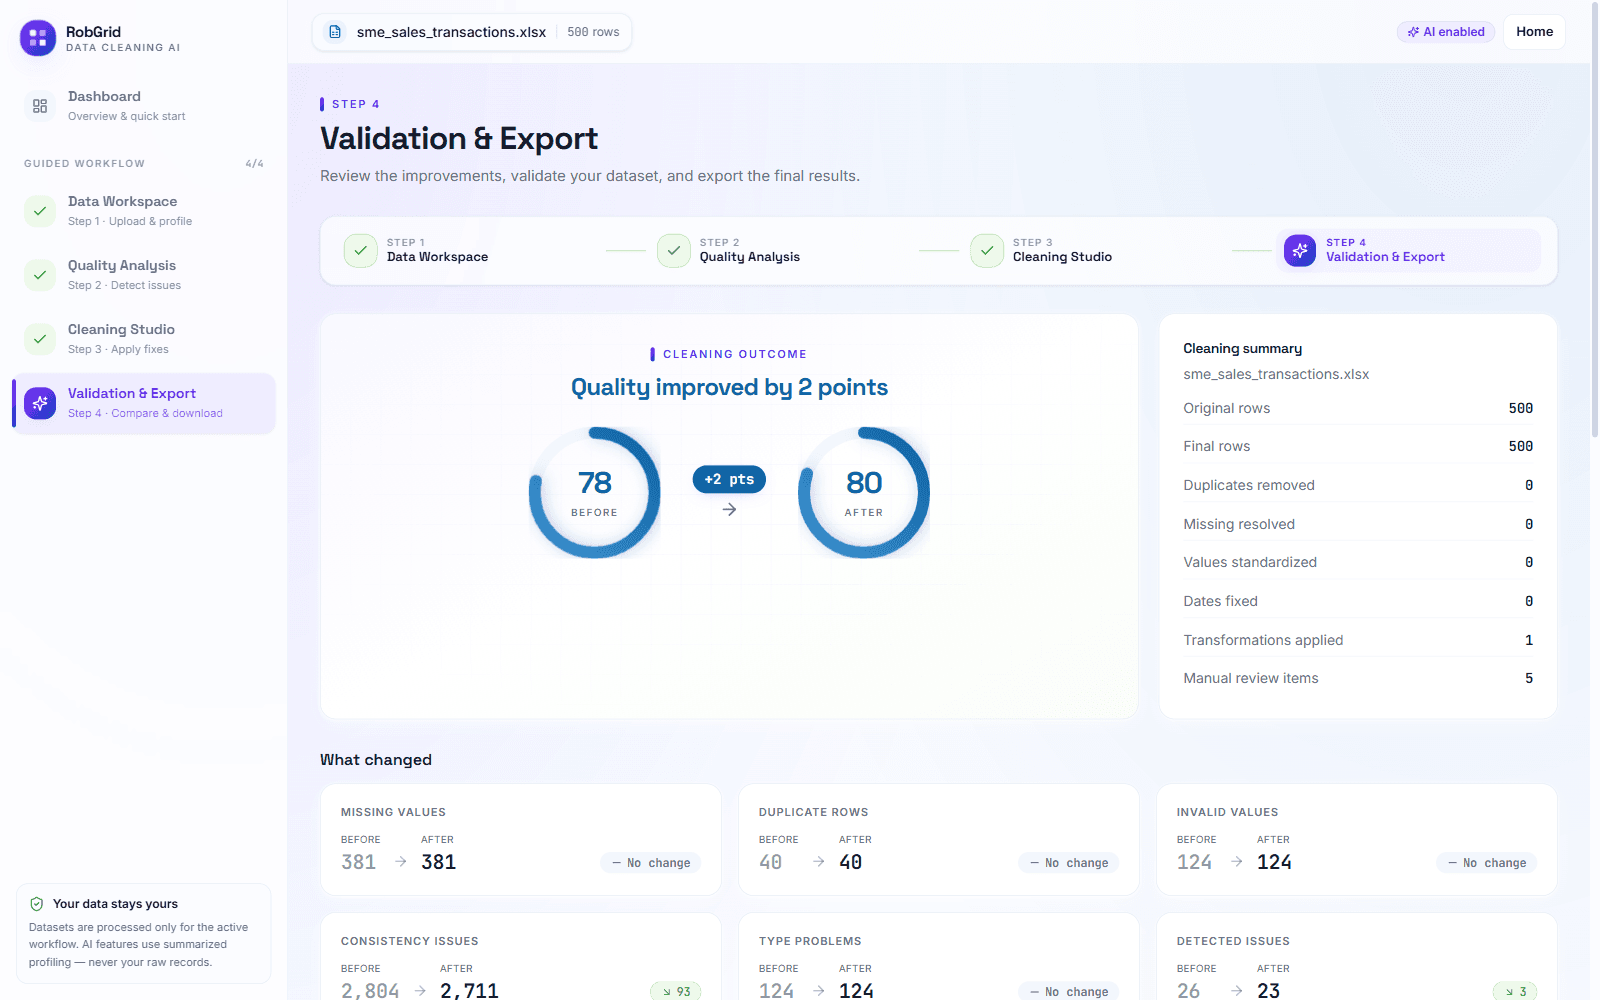Click the arrow icon in Missing Values card

point(401,861)
